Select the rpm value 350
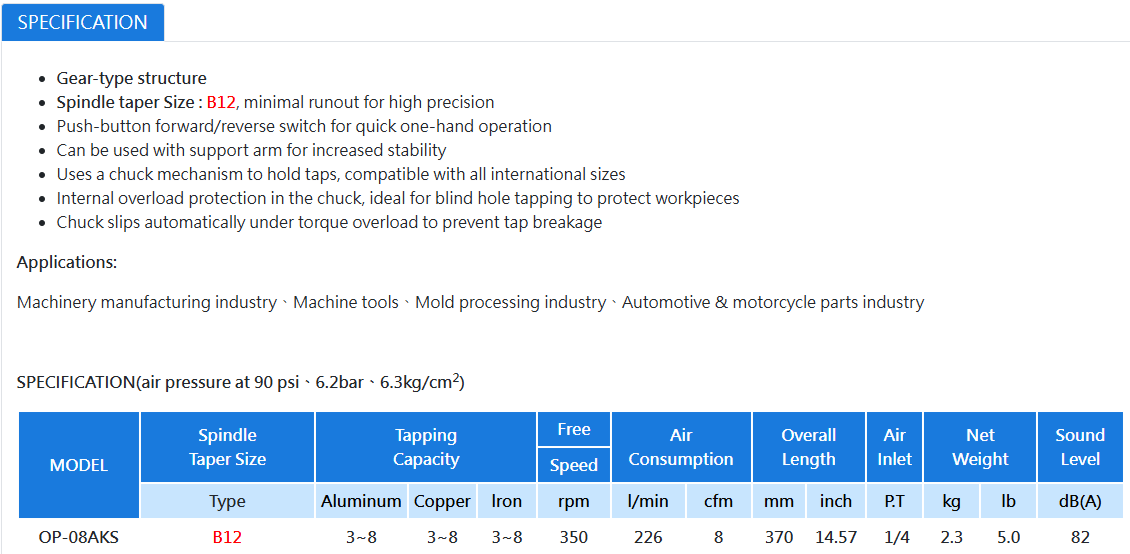Image resolution: width=1130 pixels, height=554 pixels. tap(574, 537)
